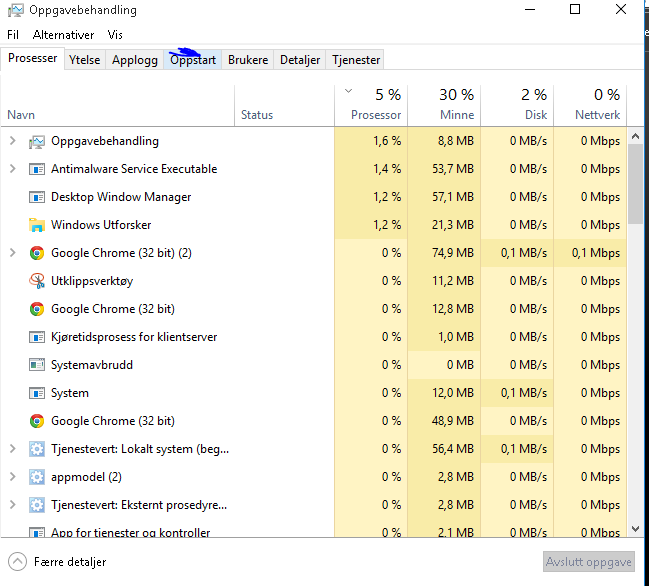Switch to the Oppstart tab
649x586 pixels.
click(x=193, y=60)
